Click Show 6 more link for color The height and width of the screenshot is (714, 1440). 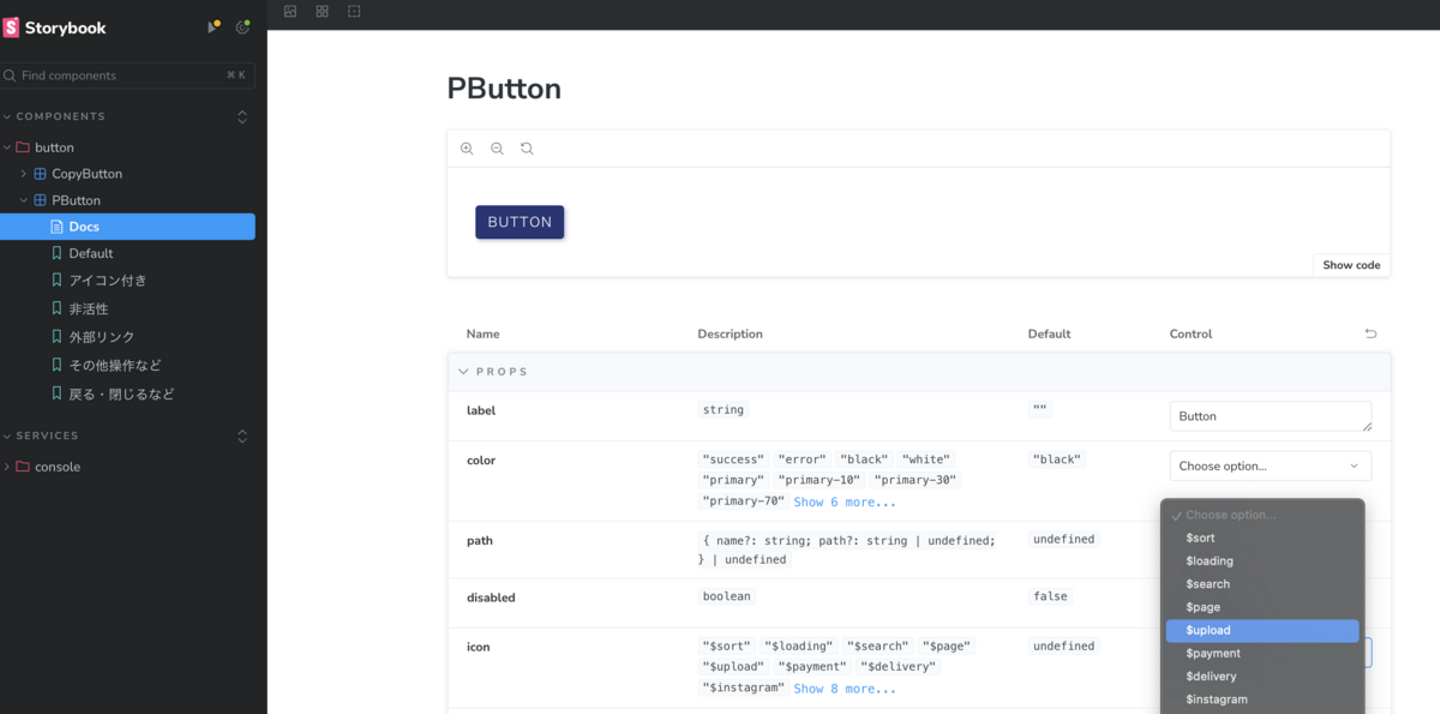click(x=845, y=502)
